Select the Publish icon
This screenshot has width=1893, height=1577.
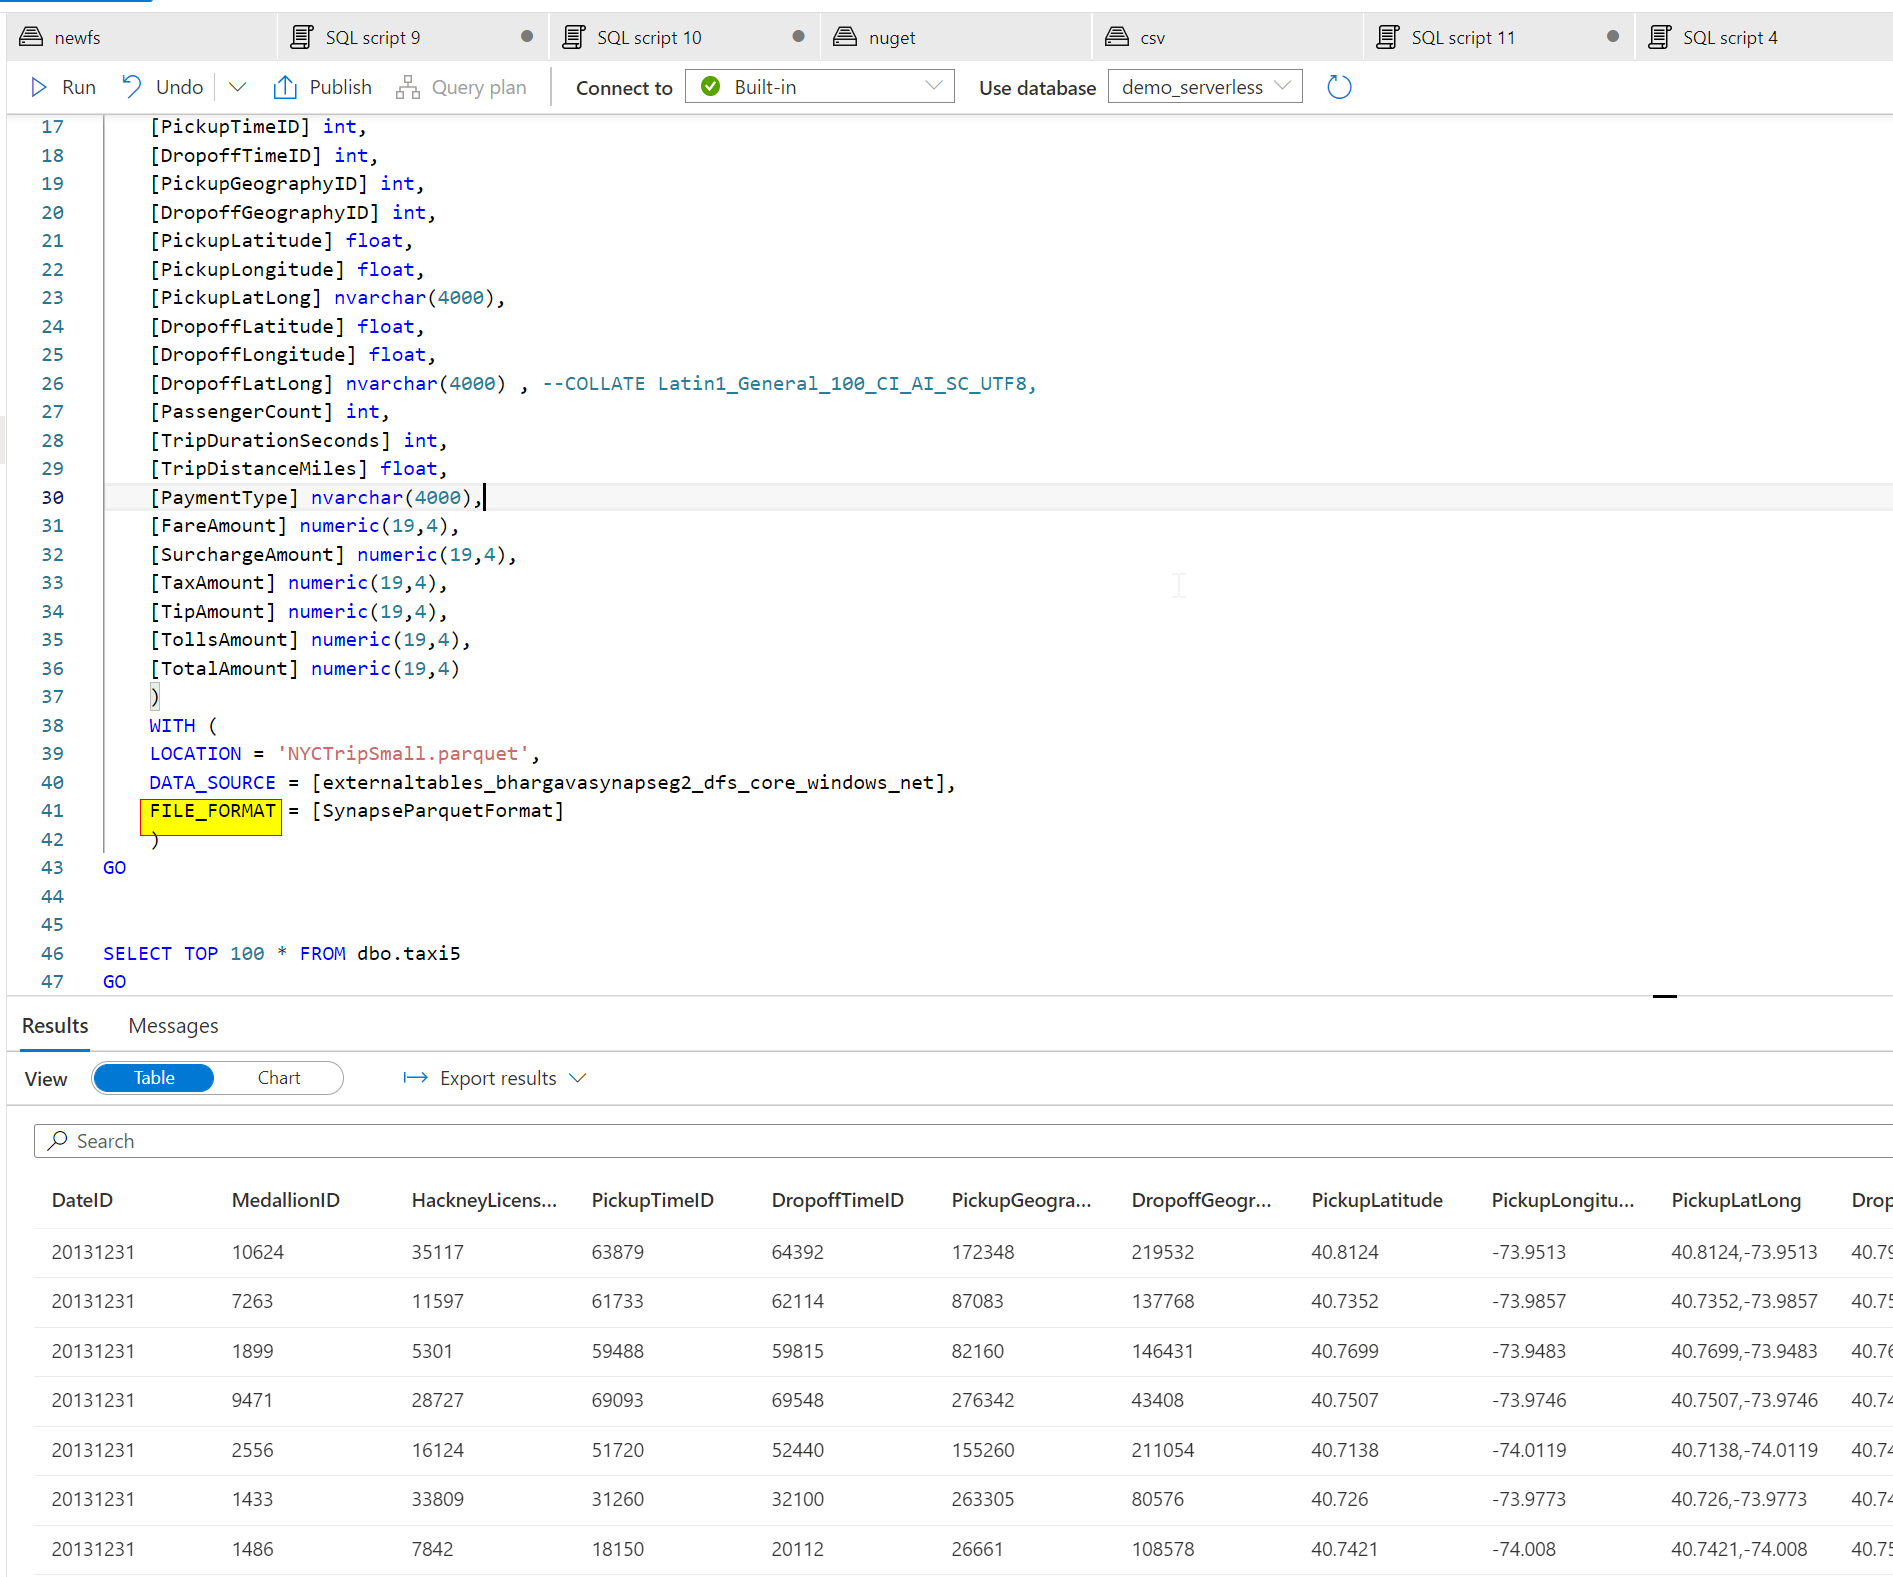285,86
